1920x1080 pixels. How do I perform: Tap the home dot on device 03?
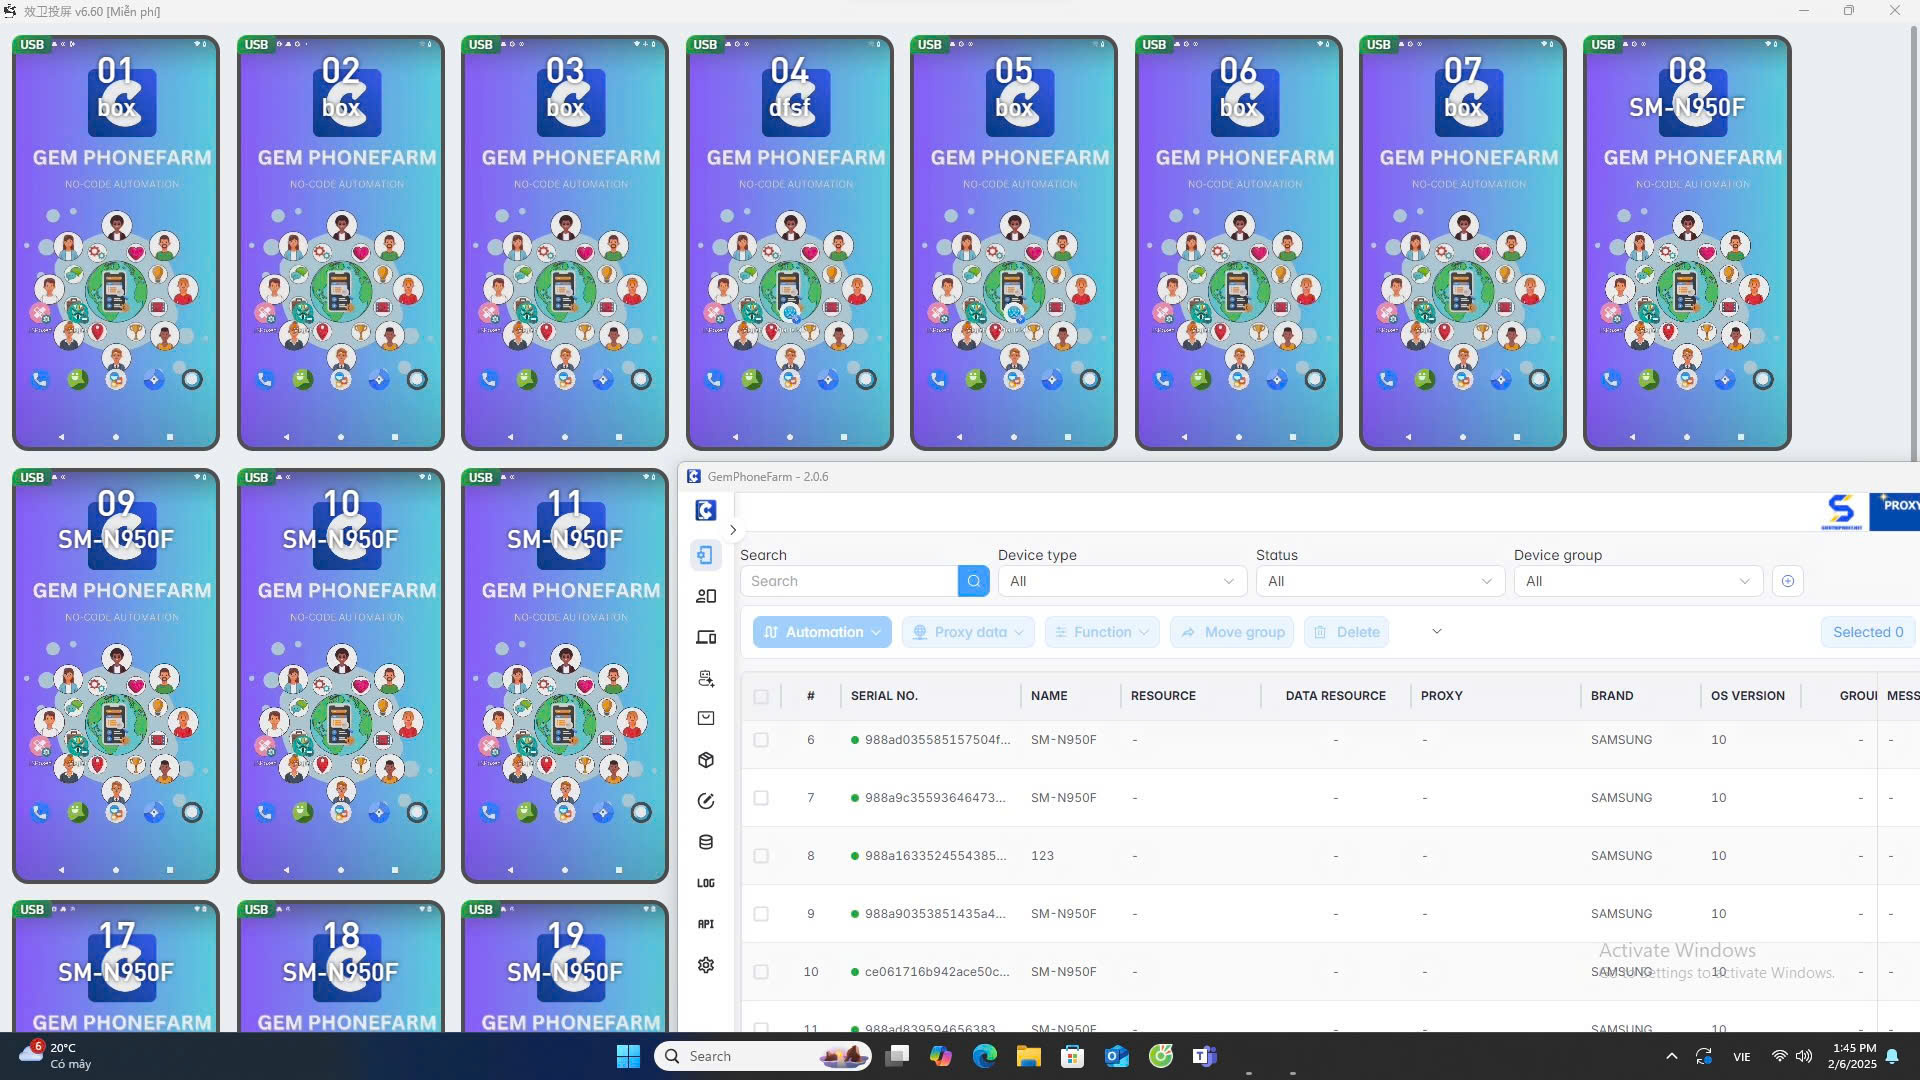(x=565, y=437)
